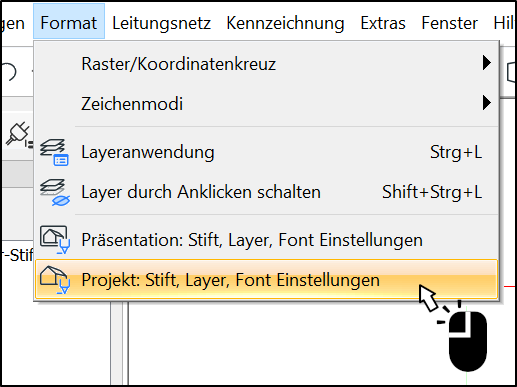Close the open Format menu via its title
This screenshot has width=517, height=387.
coord(69,23)
